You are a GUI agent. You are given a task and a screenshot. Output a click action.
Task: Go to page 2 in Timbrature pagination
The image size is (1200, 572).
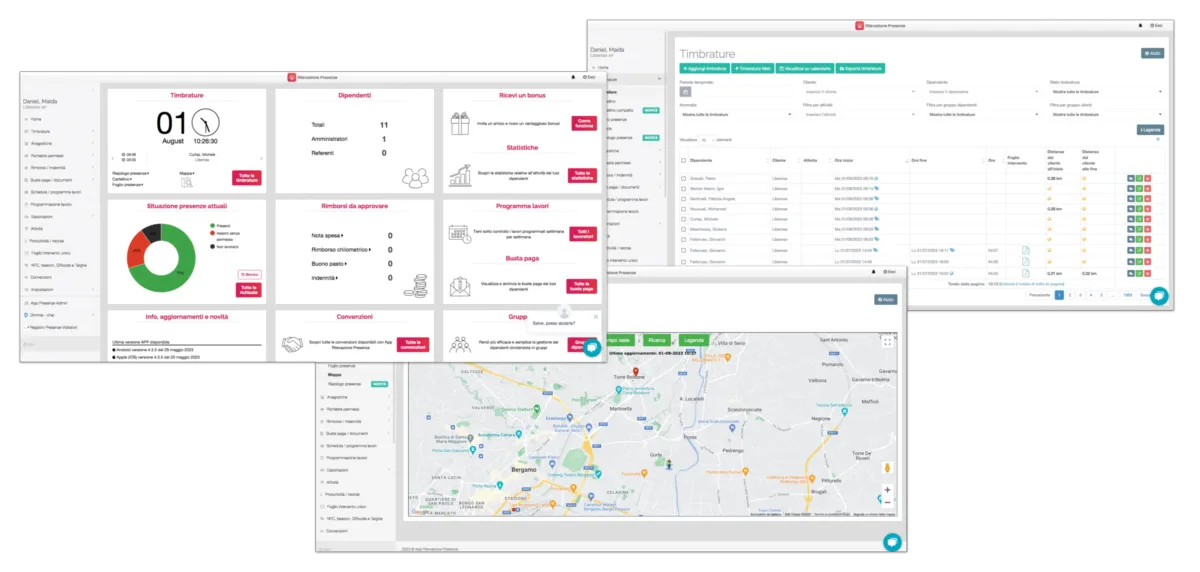point(1069,295)
